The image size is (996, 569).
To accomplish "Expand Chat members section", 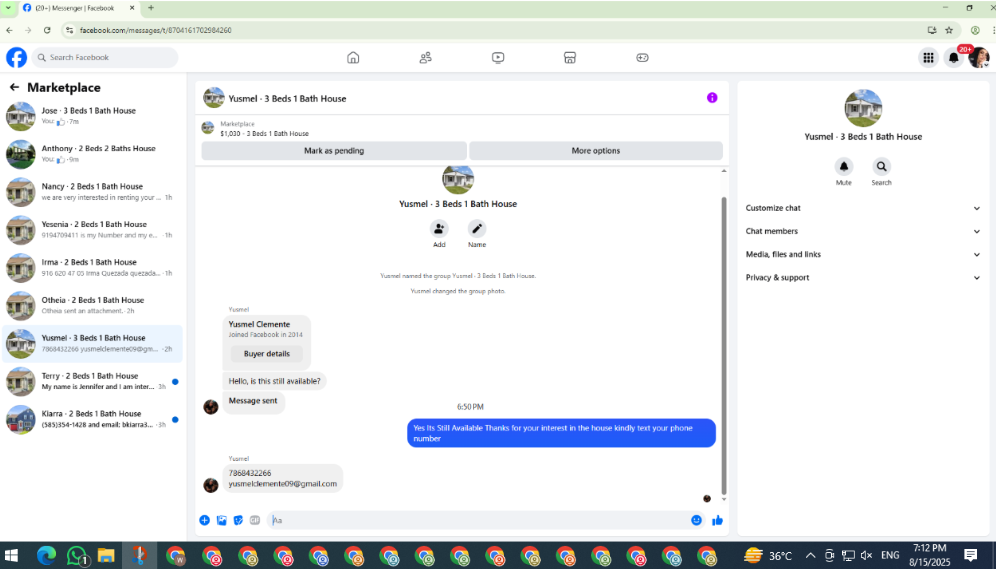I will [863, 231].
